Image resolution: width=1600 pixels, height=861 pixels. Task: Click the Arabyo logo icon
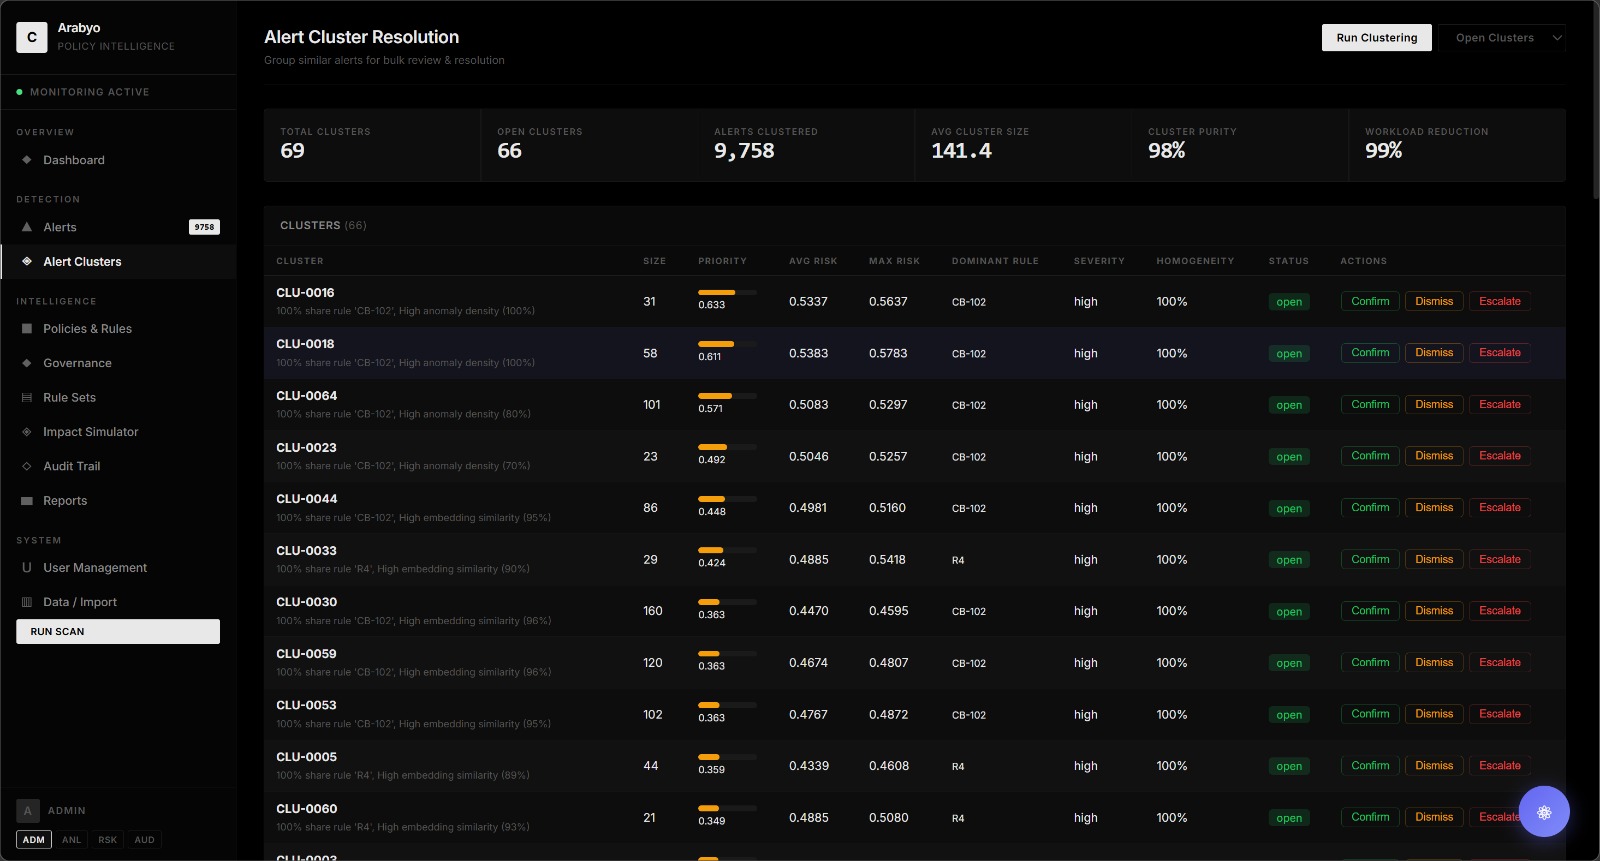32,37
